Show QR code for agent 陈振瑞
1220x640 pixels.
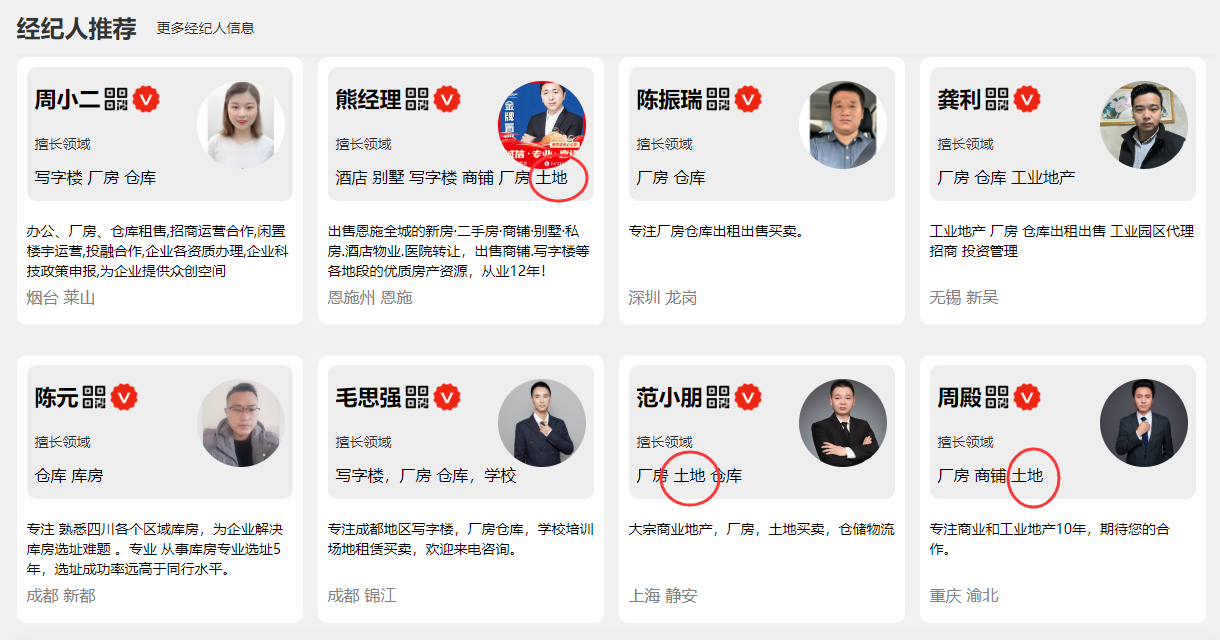click(x=719, y=99)
